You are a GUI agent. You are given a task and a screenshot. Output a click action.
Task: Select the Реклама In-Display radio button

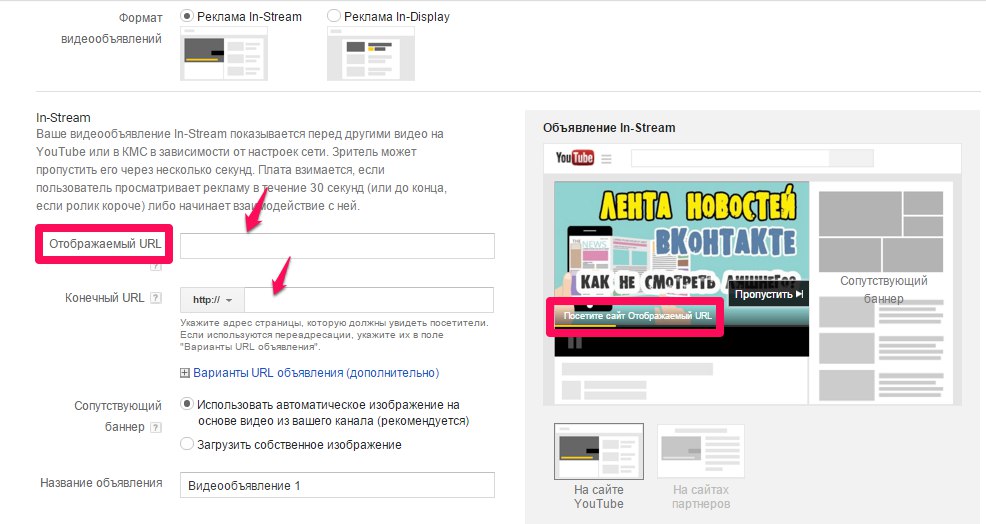[334, 16]
